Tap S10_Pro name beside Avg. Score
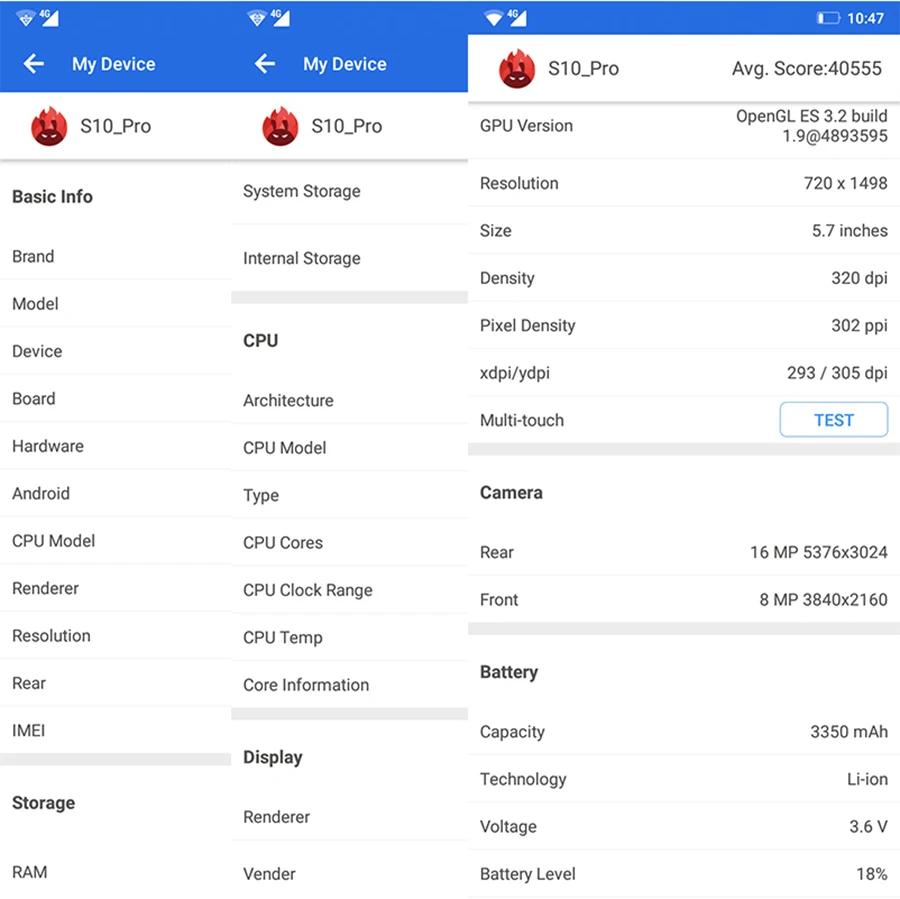This screenshot has height=899, width=900. [583, 68]
